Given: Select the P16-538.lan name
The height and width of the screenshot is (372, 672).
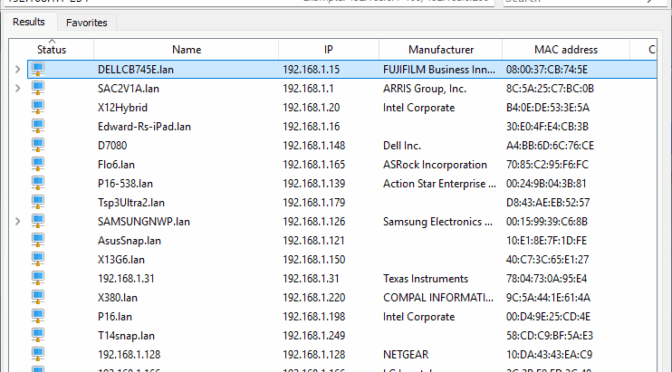Looking at the screenshot, I should coord(125,183).
